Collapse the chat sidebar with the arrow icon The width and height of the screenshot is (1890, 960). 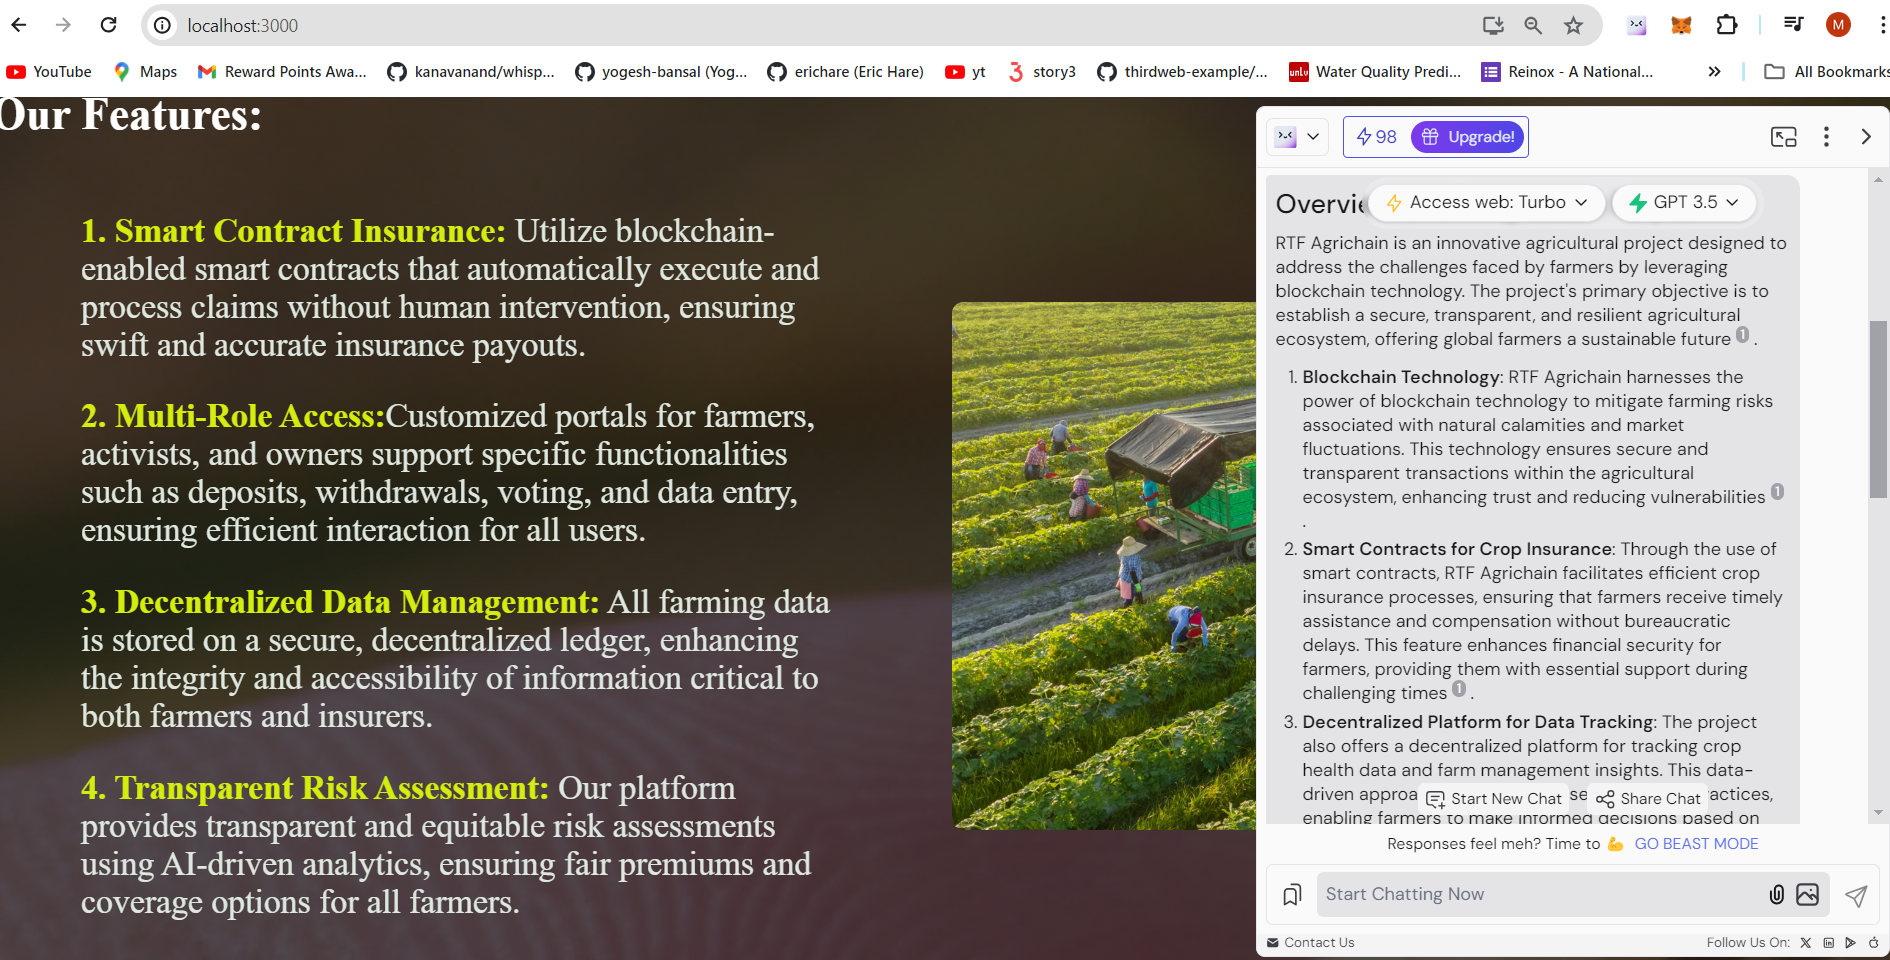1866,136
